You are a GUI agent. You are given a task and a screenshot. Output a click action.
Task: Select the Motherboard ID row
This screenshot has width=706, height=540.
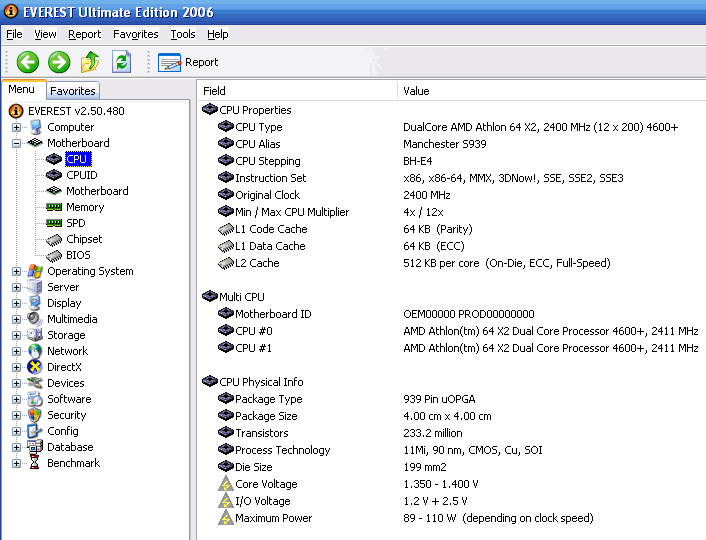451,314
